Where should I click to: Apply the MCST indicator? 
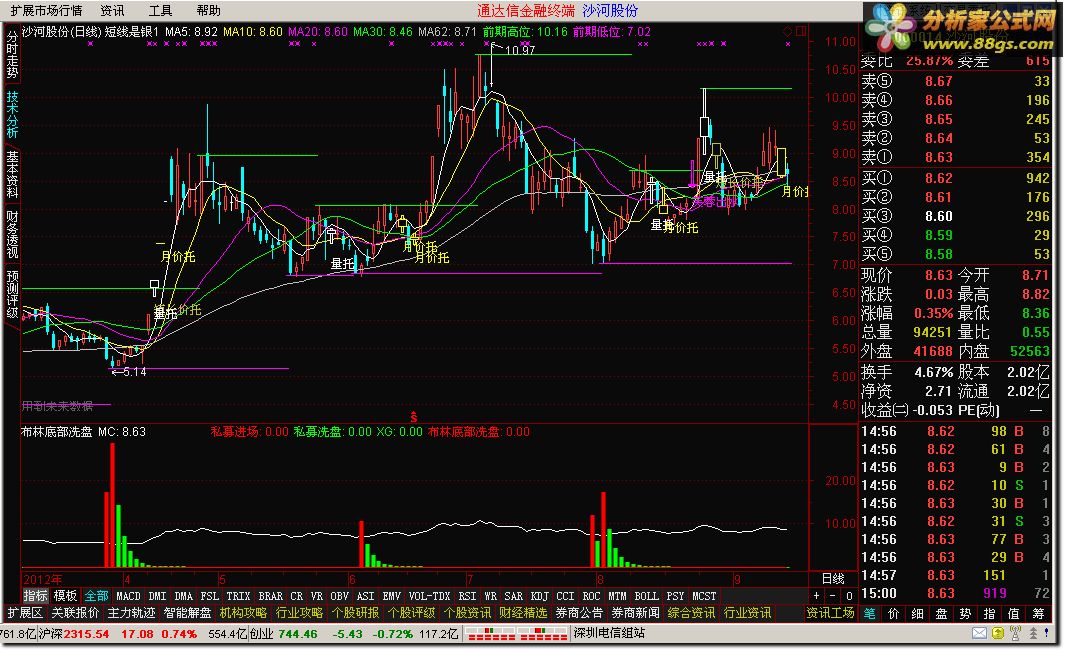tap(704, 596)
